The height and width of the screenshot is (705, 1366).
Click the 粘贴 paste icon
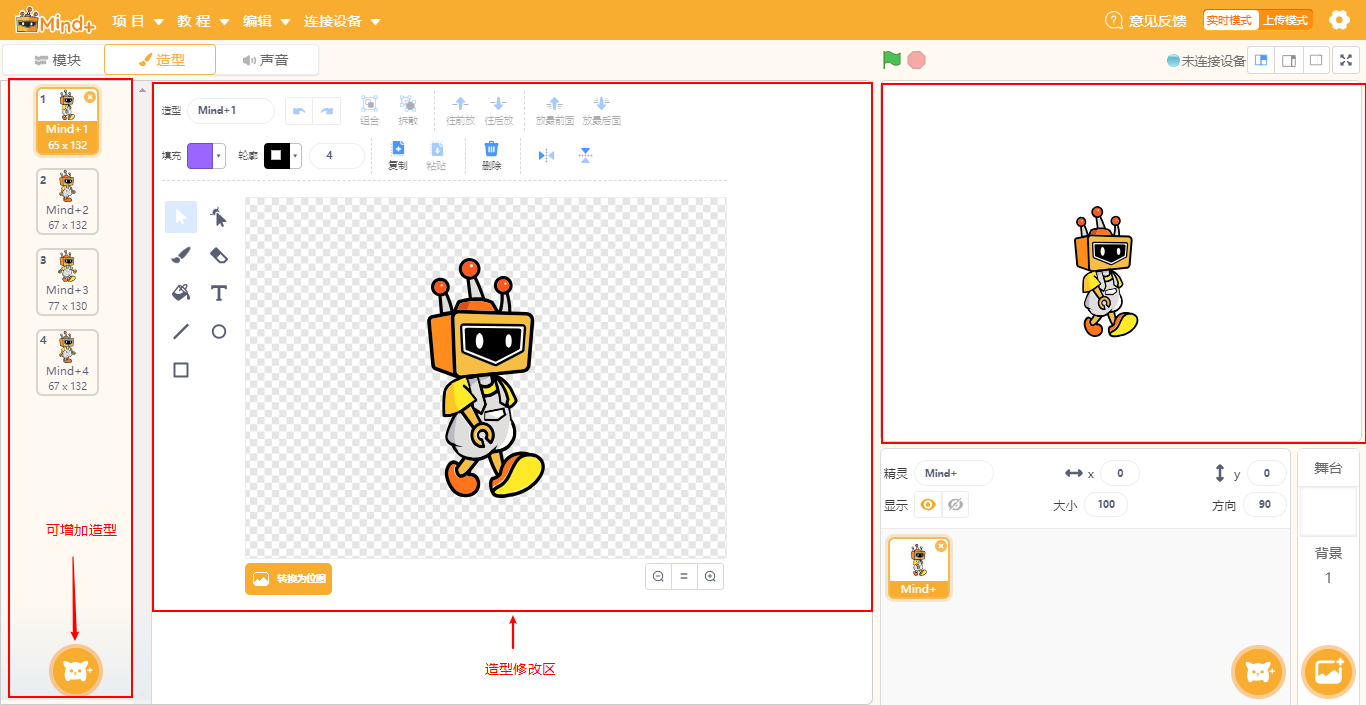[436, 149]
